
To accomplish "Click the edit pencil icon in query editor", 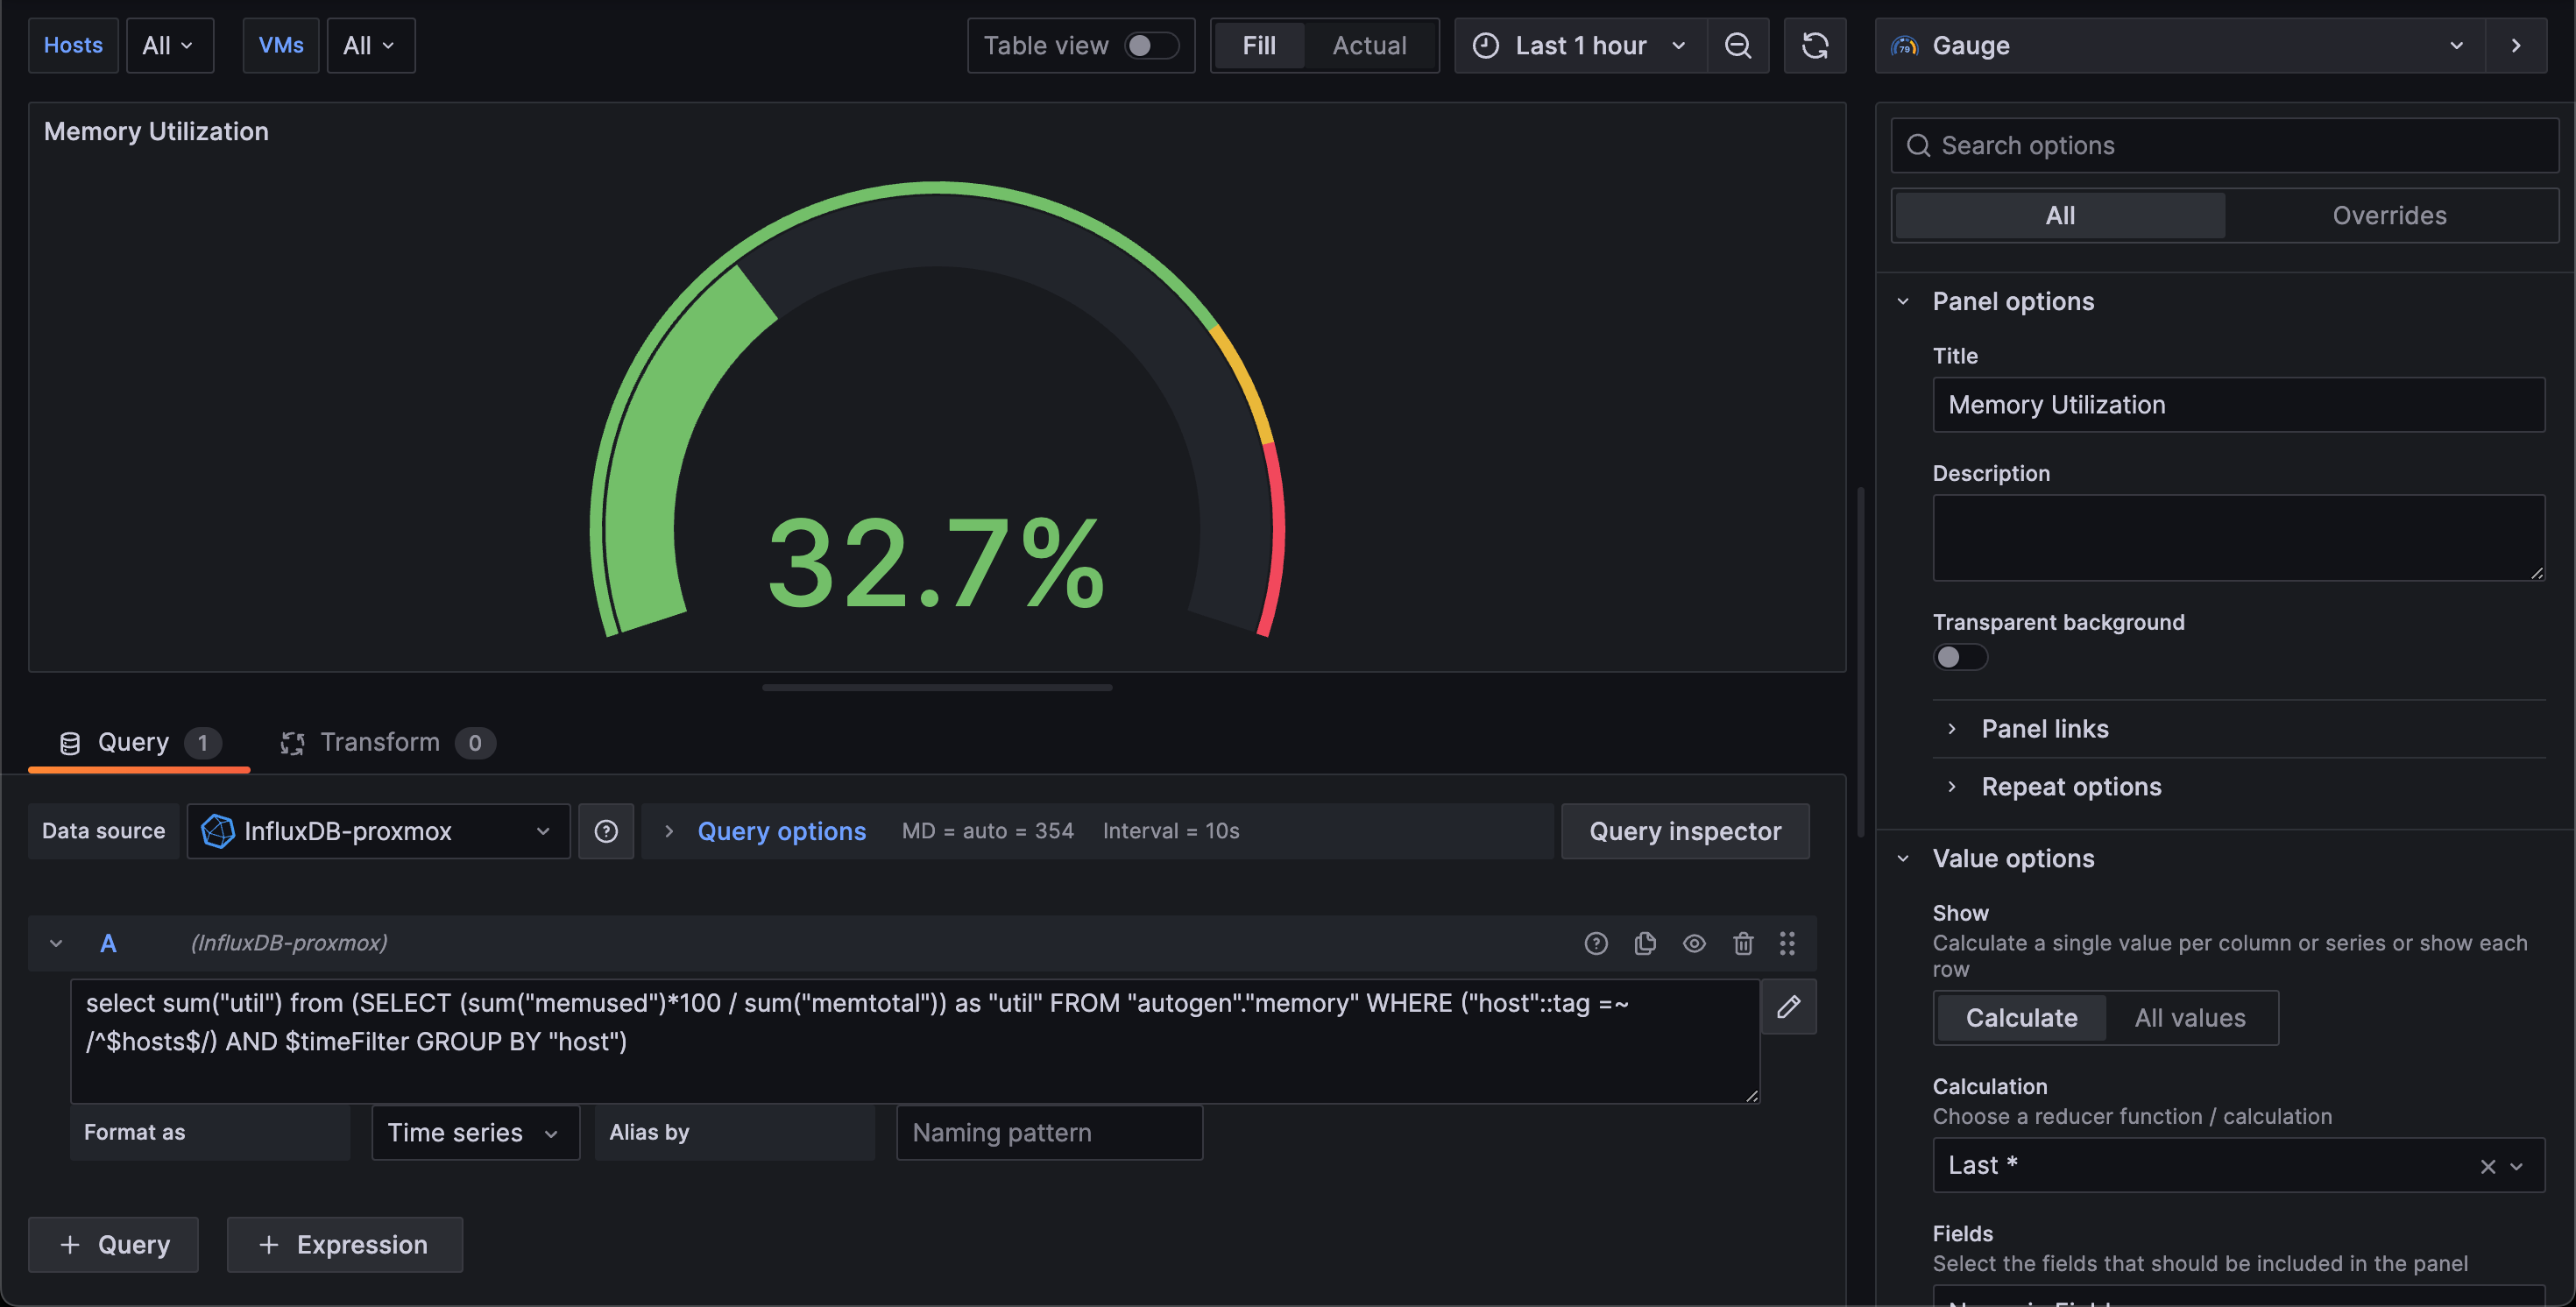I will point(1789,1007).
